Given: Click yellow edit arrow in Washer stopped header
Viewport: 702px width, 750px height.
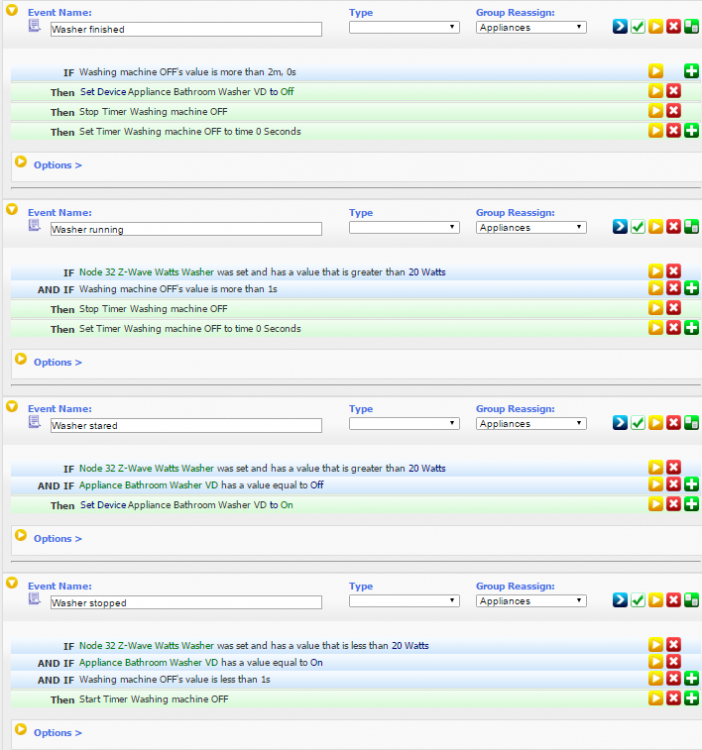Looking at the screenshot, I should click(656, 600).
